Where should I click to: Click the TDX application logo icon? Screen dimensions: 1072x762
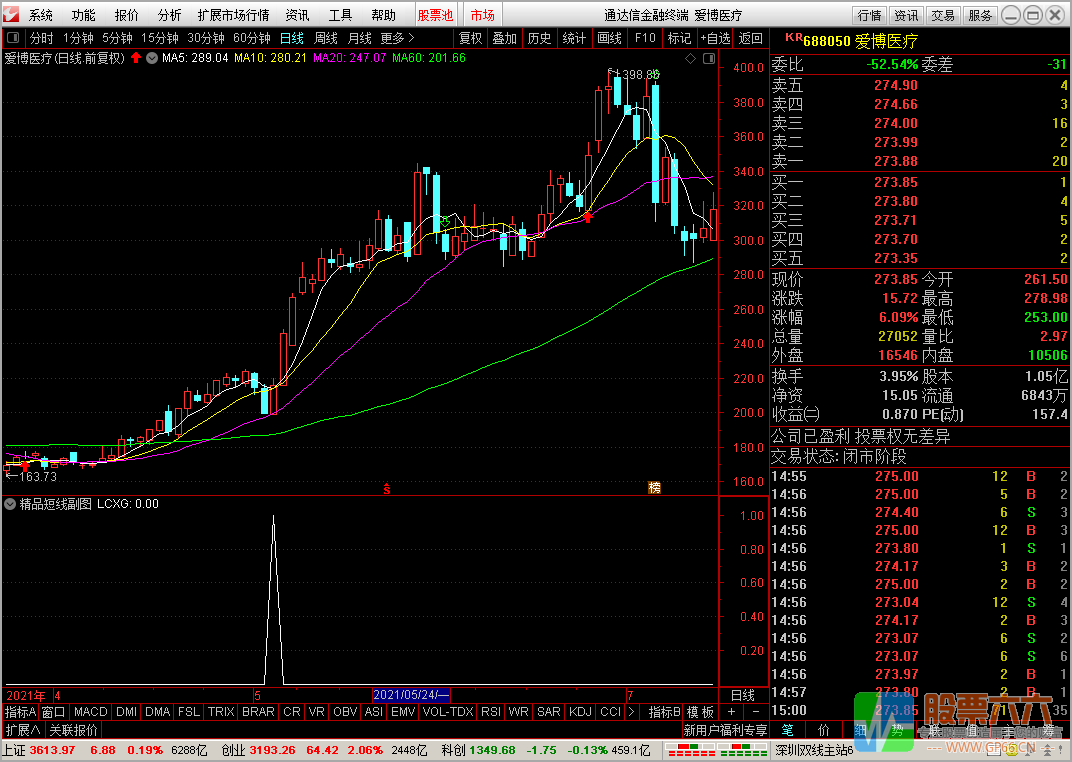point(11,14)
